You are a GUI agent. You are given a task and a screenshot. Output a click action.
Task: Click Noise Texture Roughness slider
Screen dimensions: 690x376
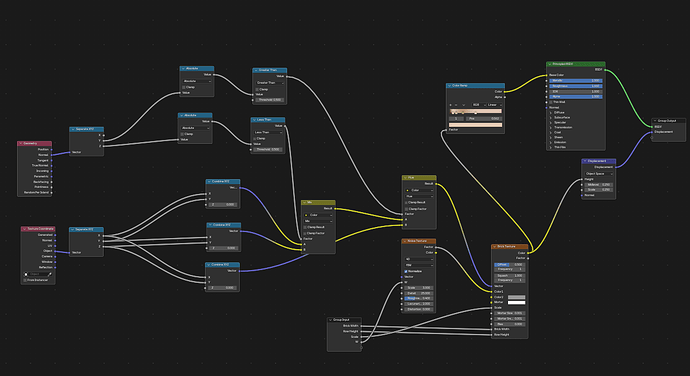click(x=419, y=299)
